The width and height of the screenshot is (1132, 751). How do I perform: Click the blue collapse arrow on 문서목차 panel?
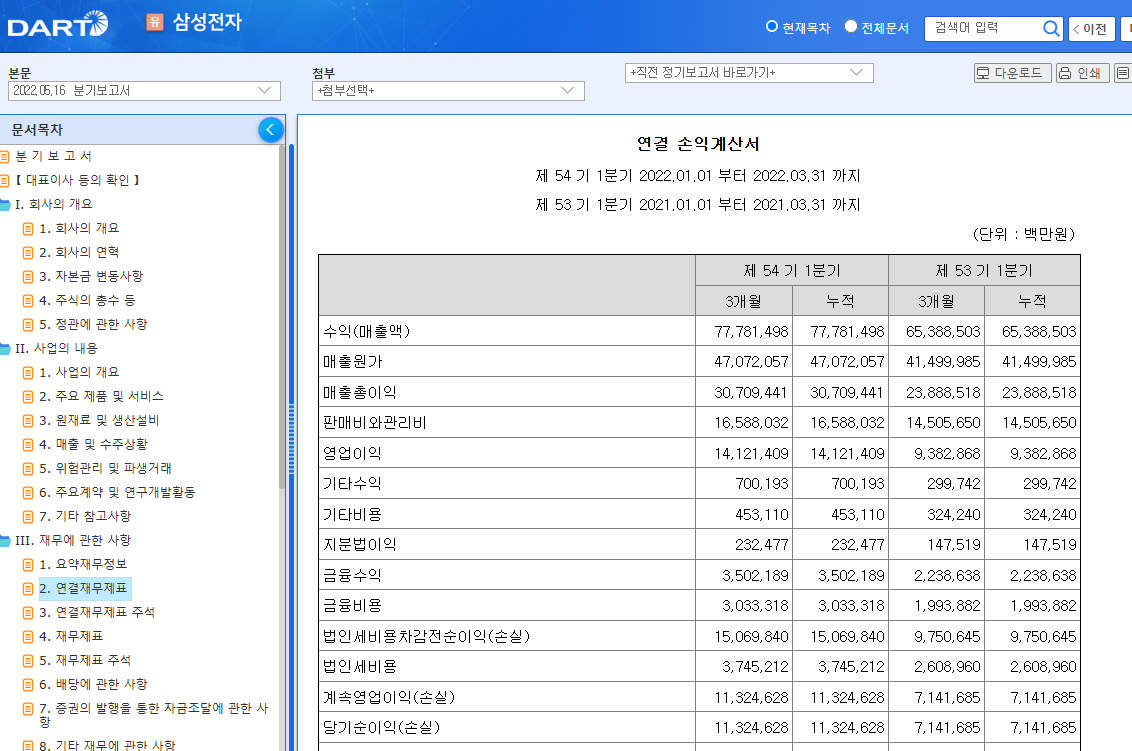pyautogui.click(x=270, y=129)
